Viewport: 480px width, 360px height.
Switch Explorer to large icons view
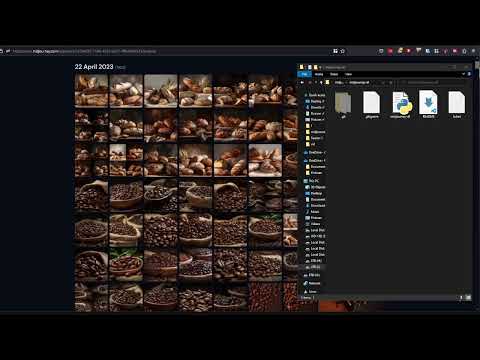468,297
